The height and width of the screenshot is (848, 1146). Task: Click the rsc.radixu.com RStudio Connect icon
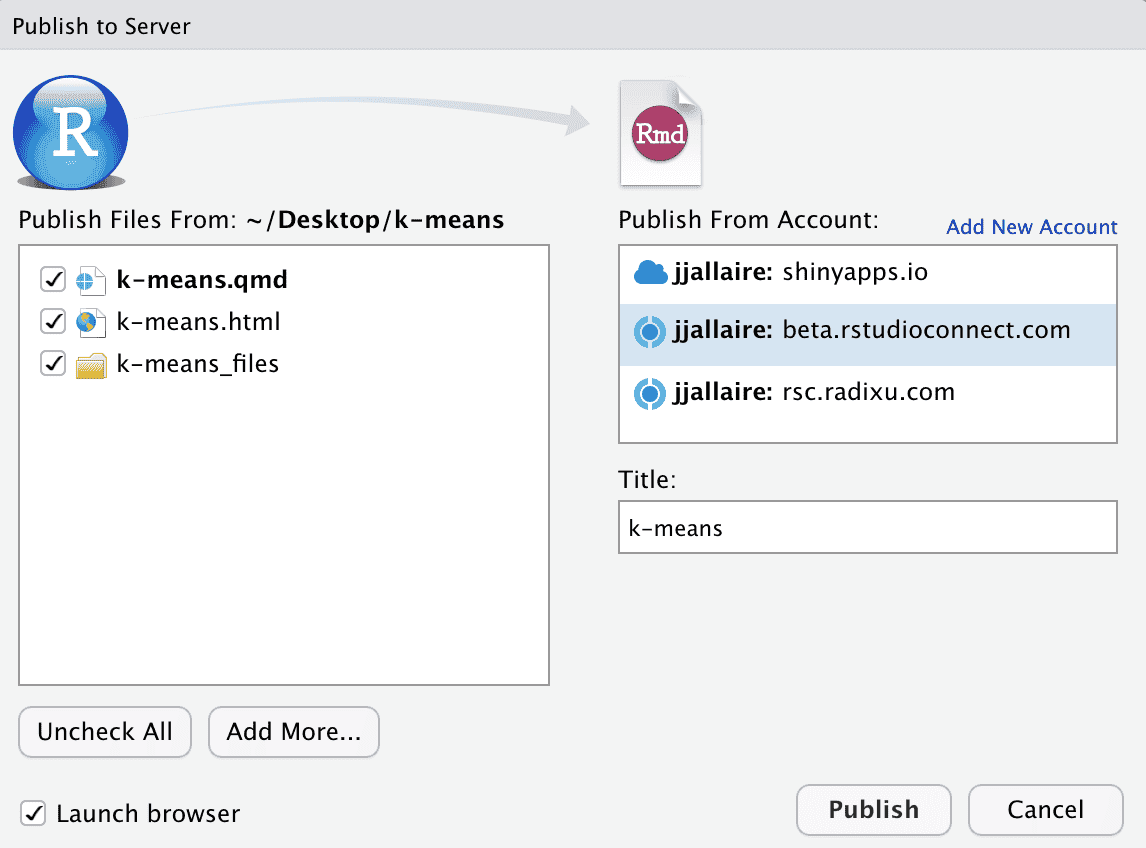tap(651, 392)
